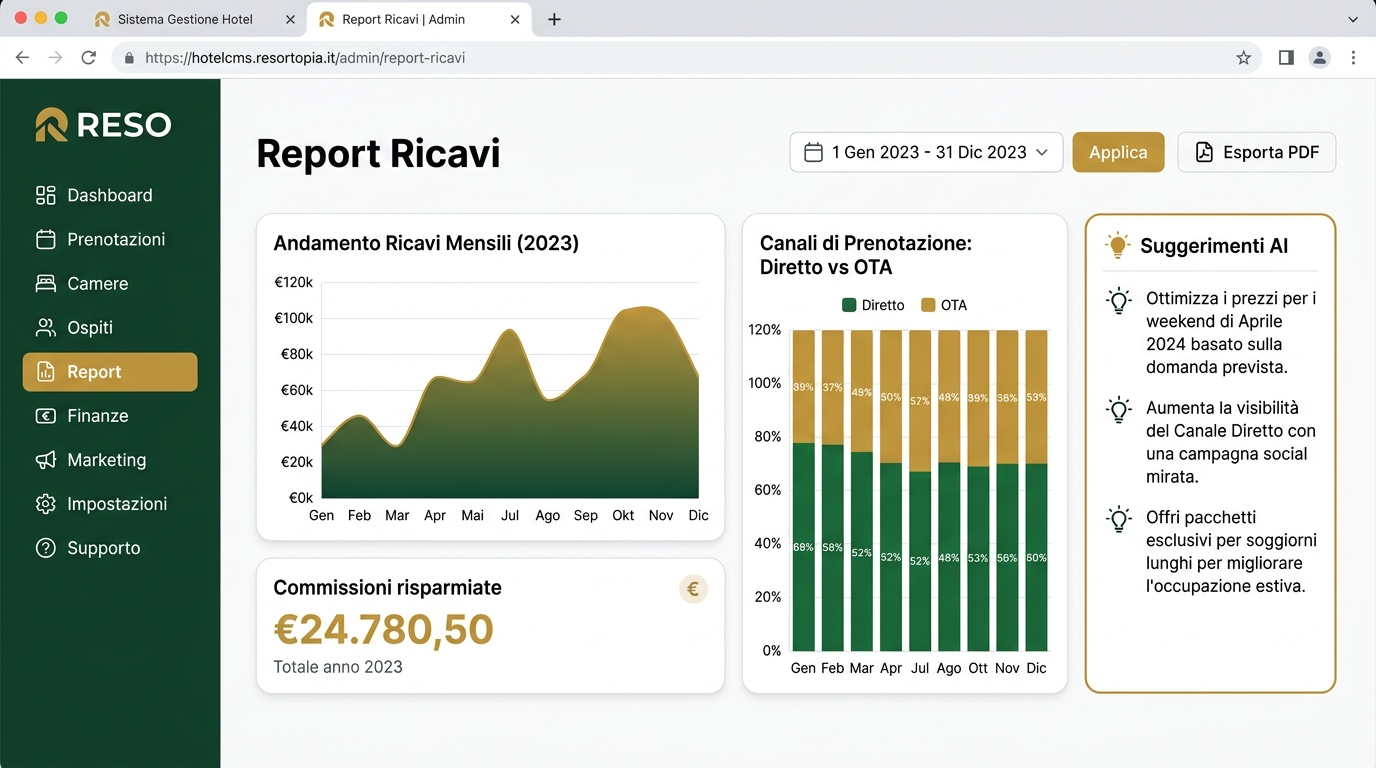
Task: Close the Report Ricavi tab
Action: coord(514,19)
